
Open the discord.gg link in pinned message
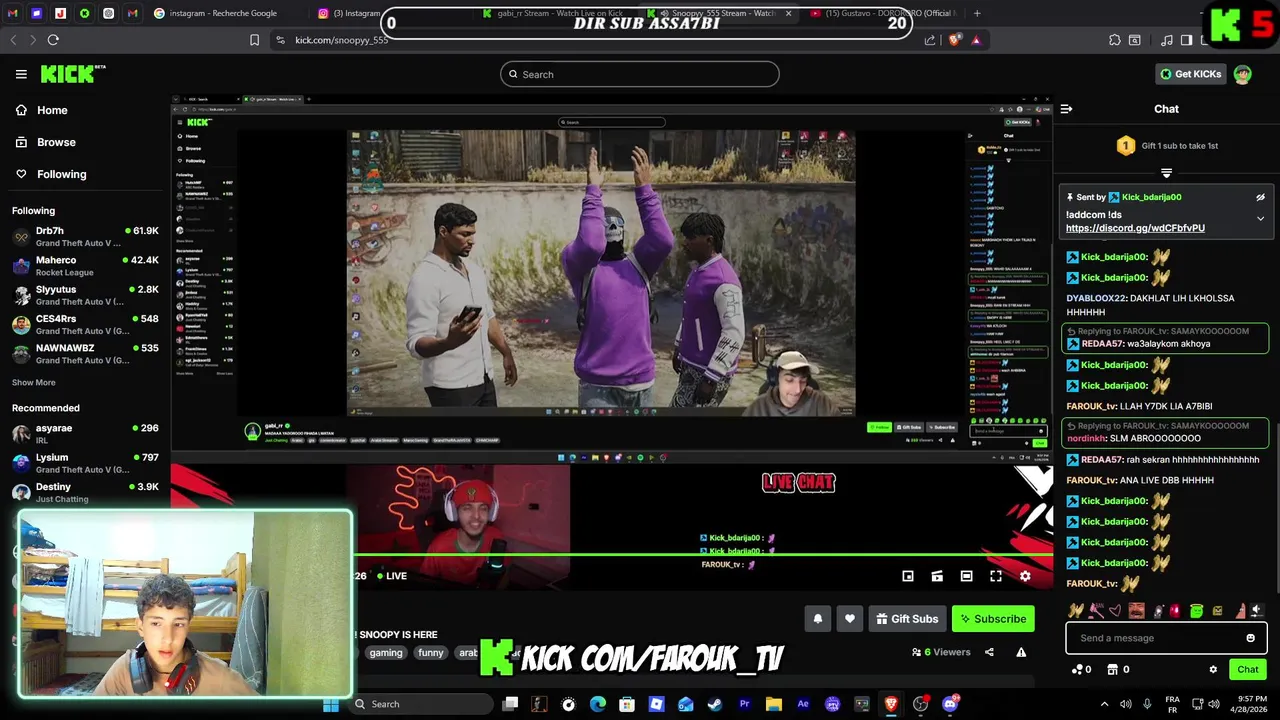click(1135, 228)
